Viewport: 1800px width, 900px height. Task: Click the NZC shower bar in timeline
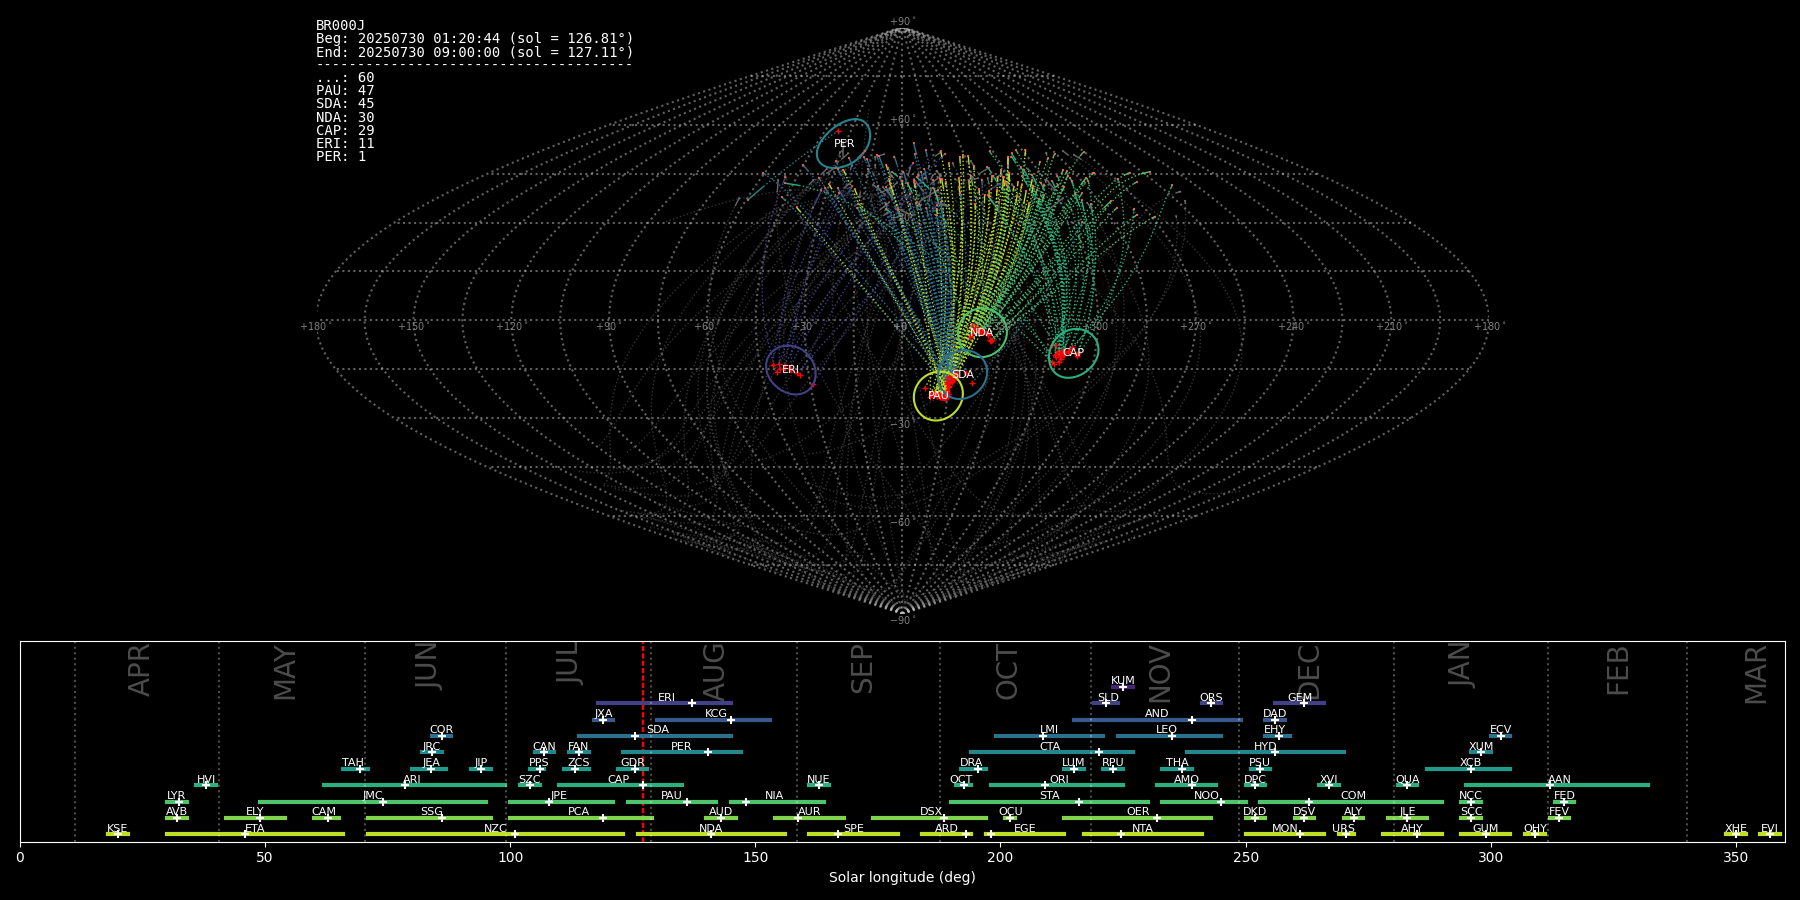495,834
